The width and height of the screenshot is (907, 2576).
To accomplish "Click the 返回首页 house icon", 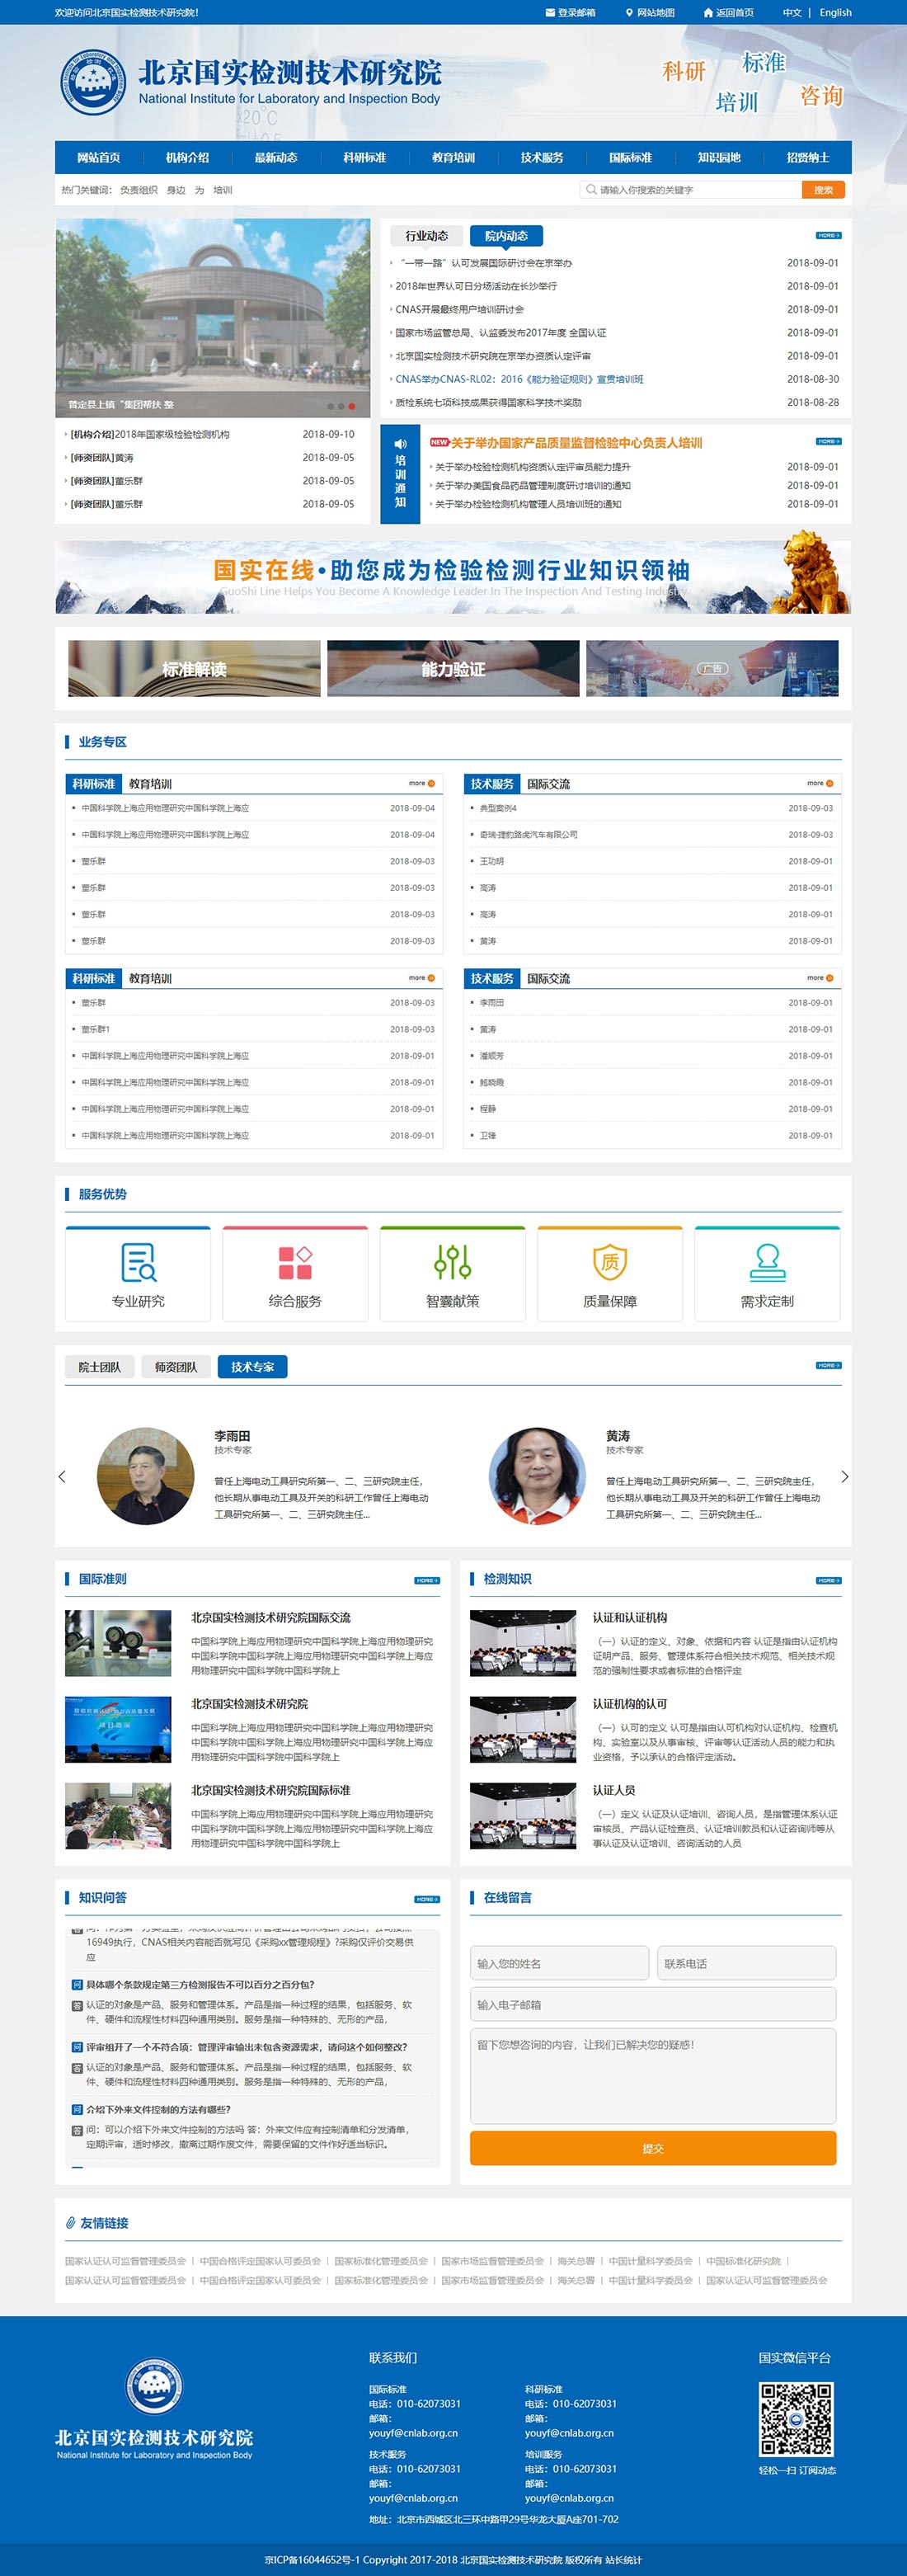I will point(708,13).
